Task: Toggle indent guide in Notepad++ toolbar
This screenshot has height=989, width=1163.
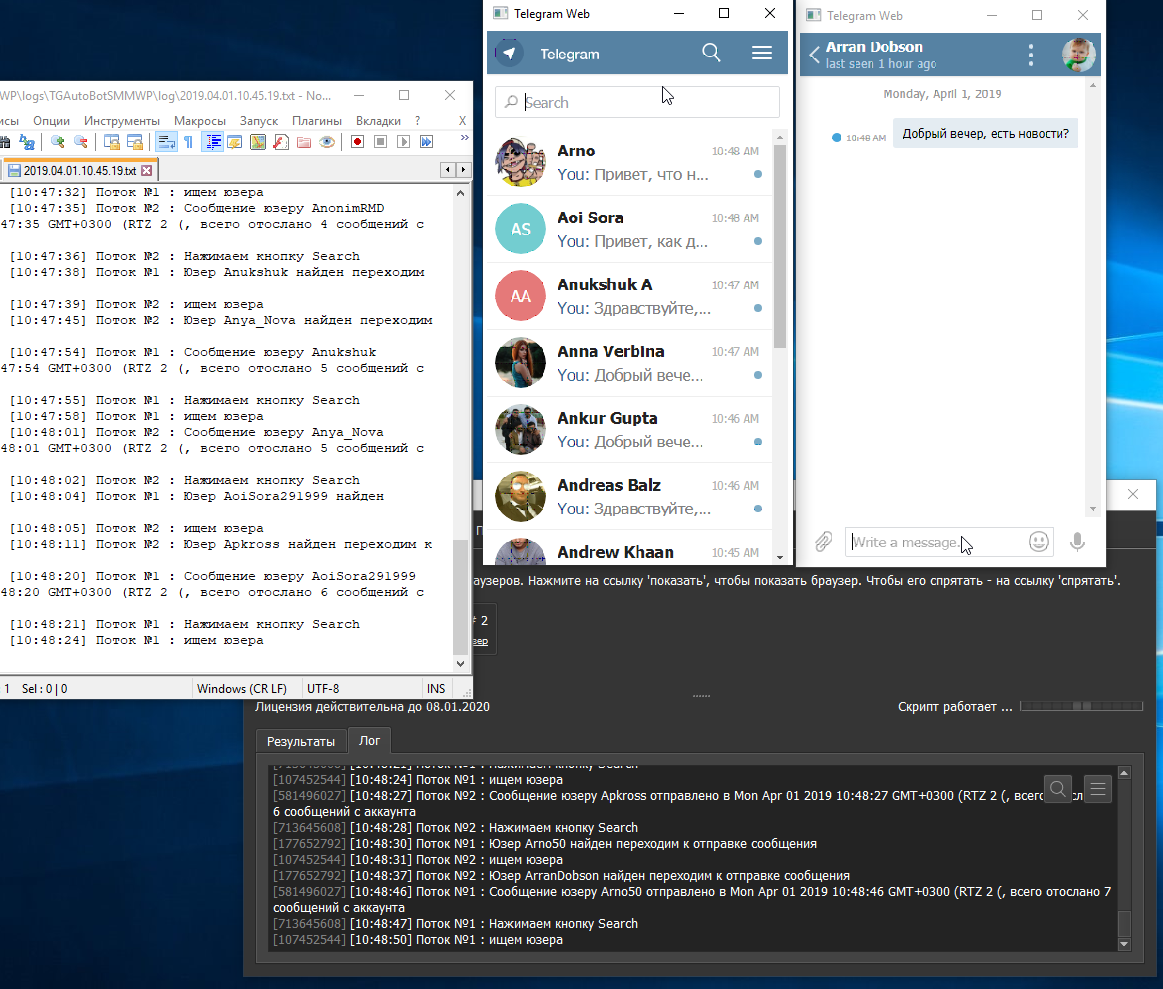Action: pos(213,143)
